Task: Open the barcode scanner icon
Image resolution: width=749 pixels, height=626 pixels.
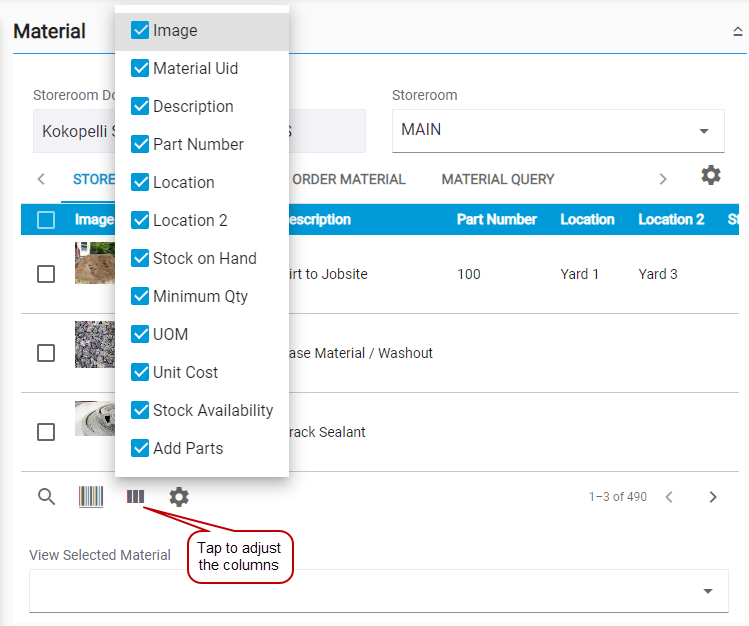Action: pyautogui.click(x=91, y=497)
